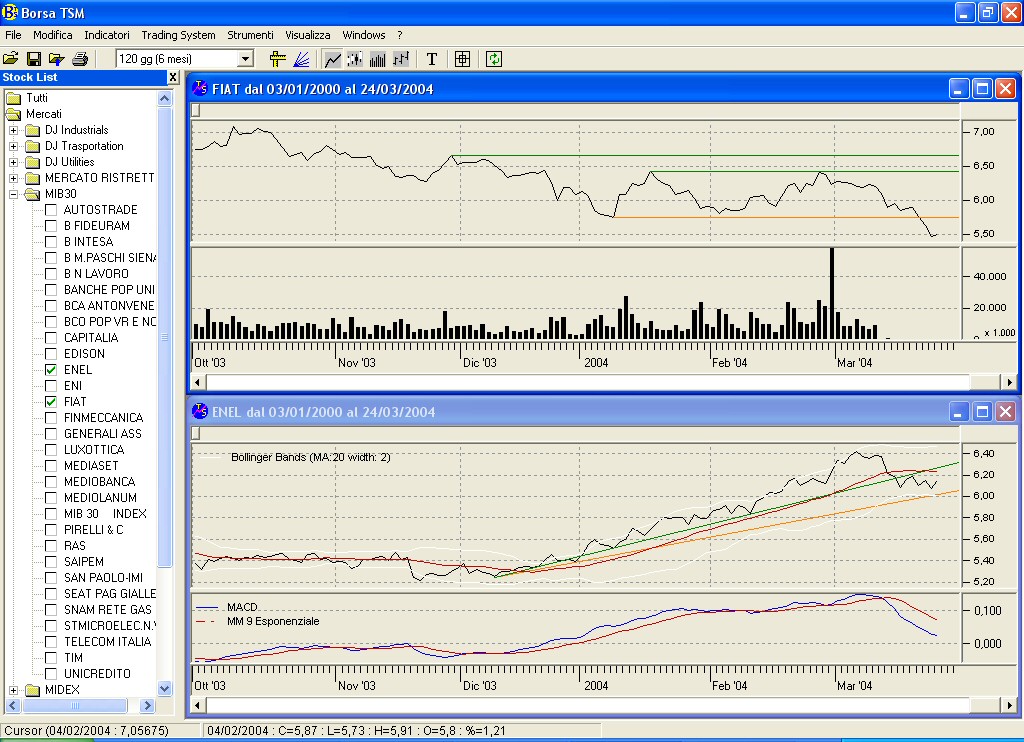Uncheck the ENEL checkbox
1024x742 pixels.
(51, 370)
